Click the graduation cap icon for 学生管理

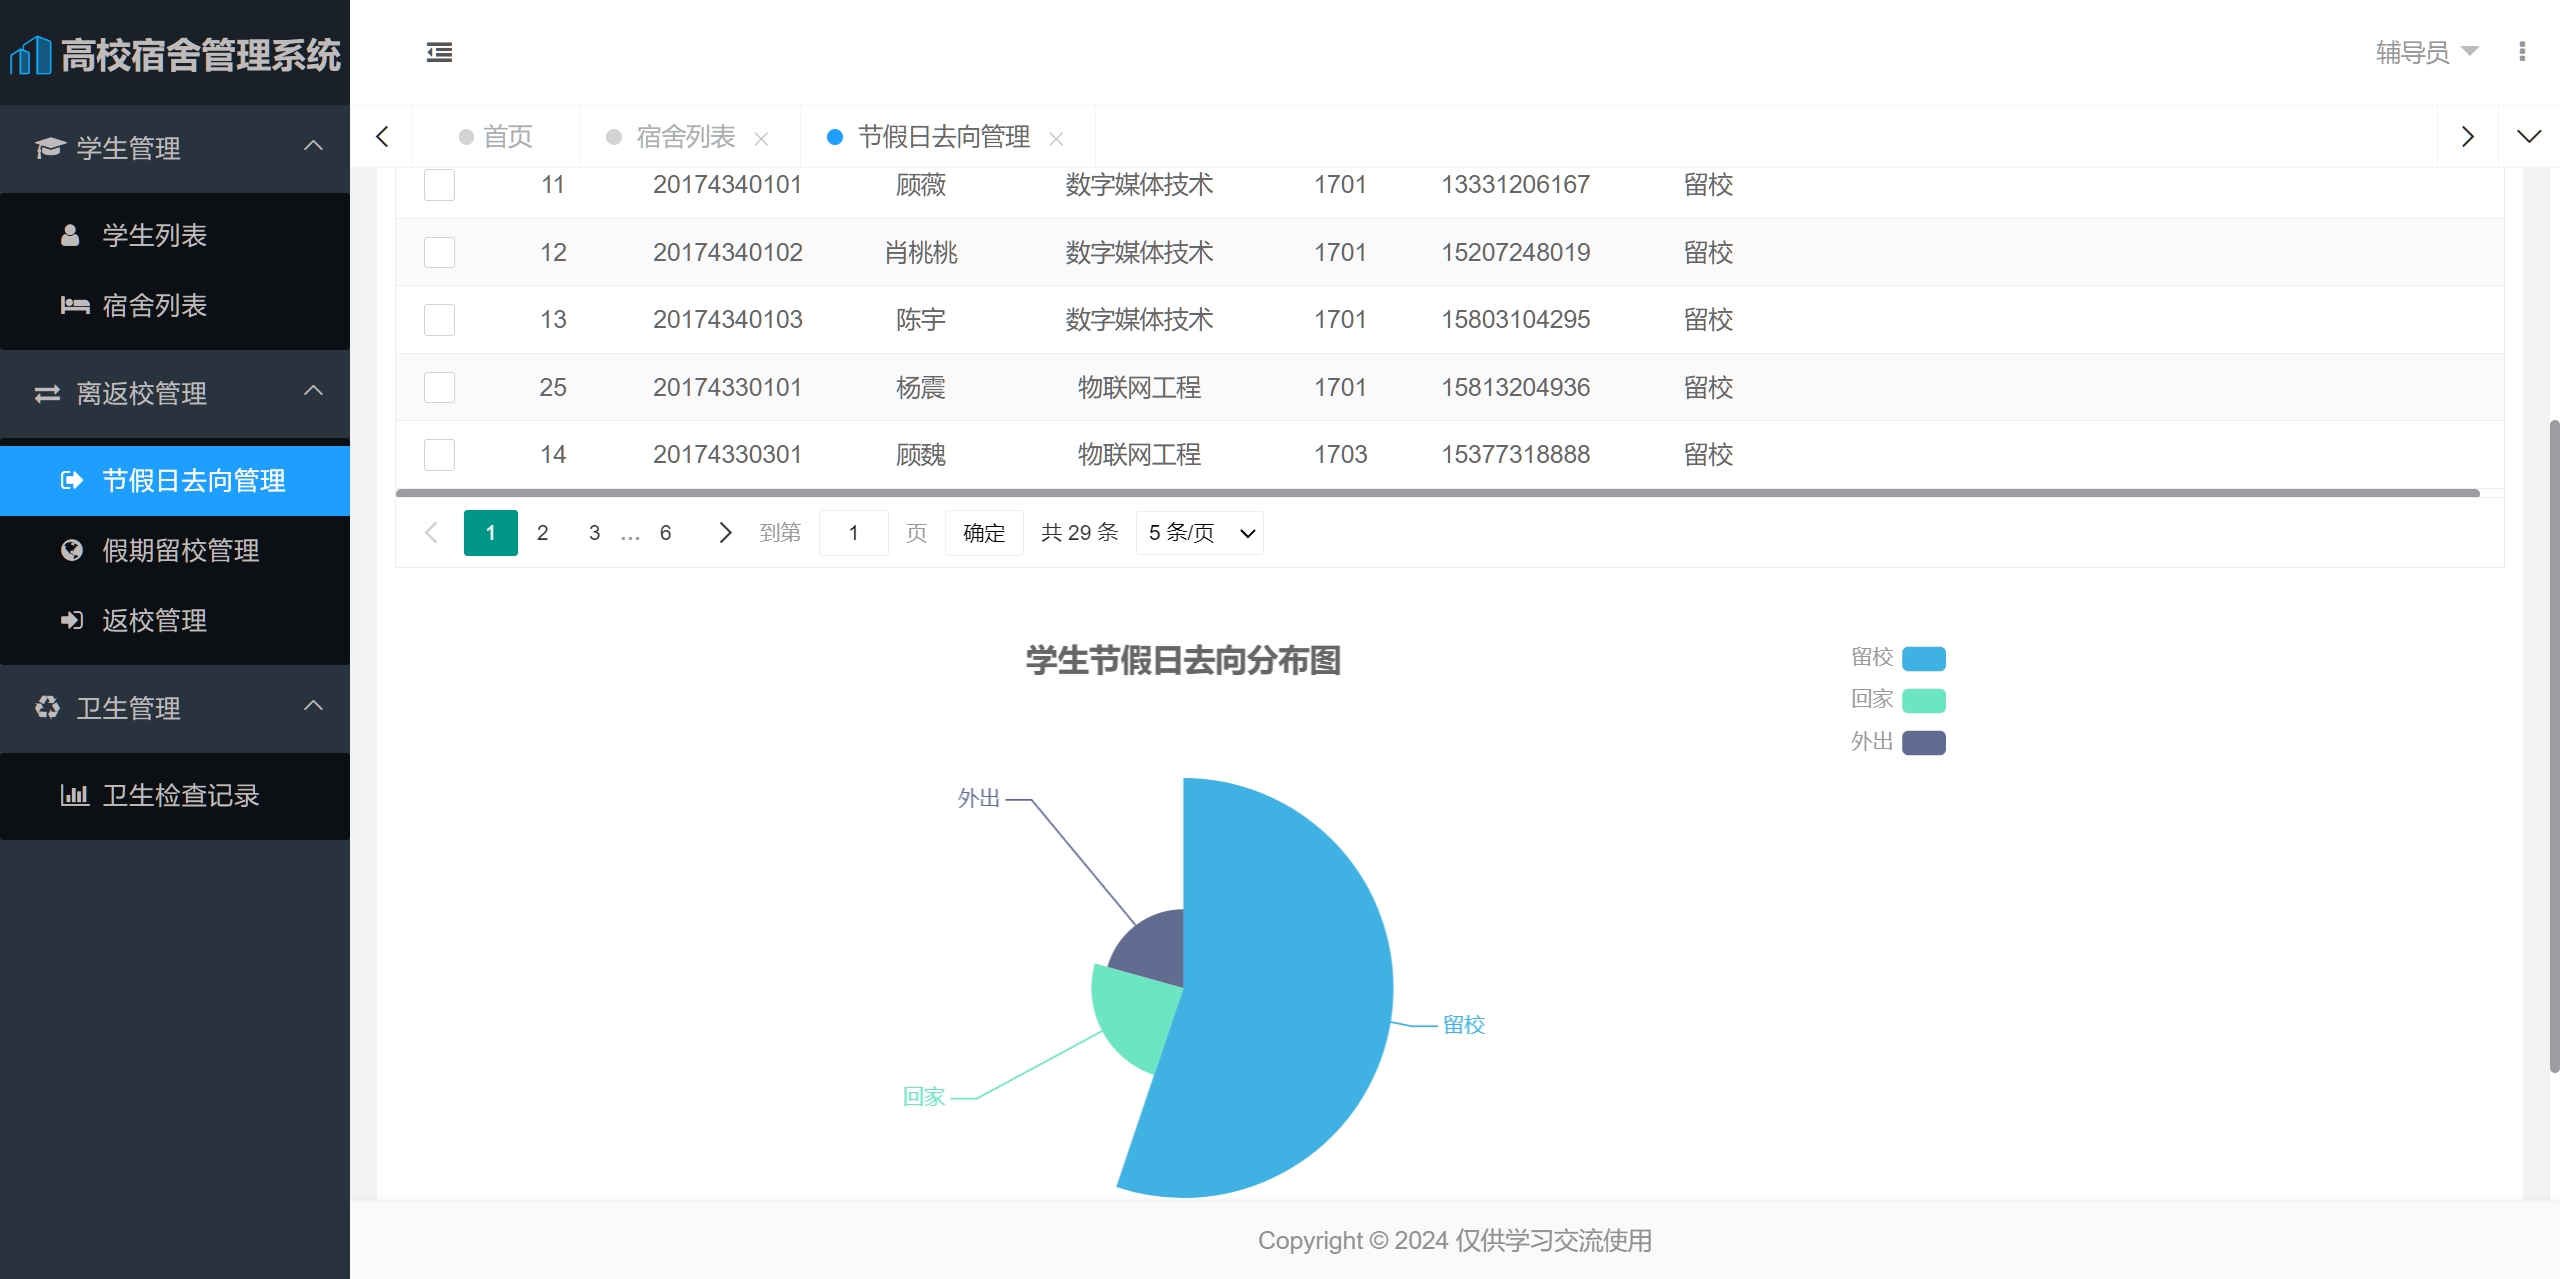[49, 148]
